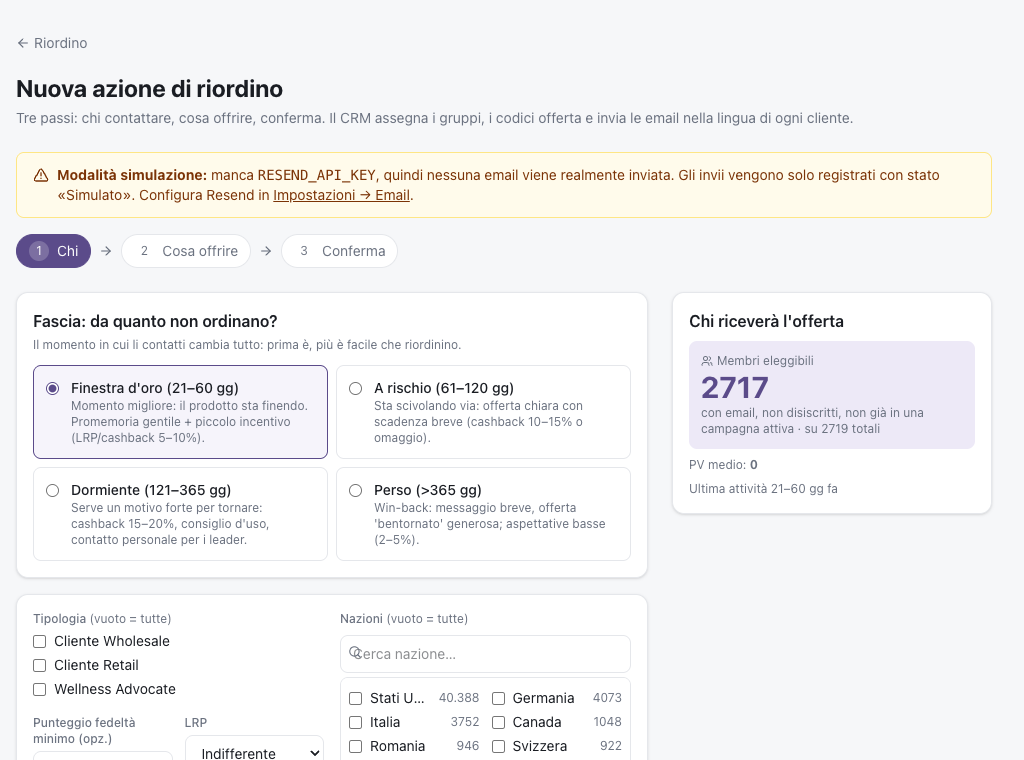Viewport: 1024px width, 760px height.
Task: Click the text Ultima attività 21–60 gg fa
Action: point(763,488)
